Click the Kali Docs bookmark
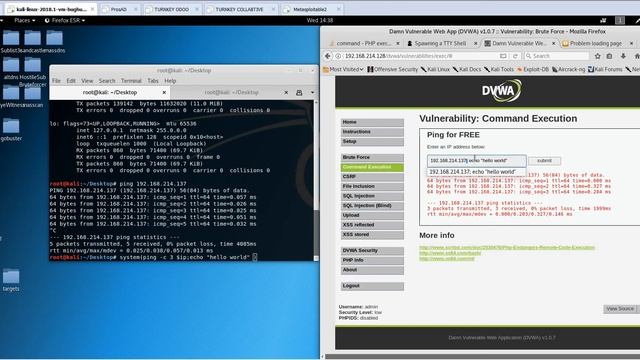Image resolution: width=640 pixels, height=360 pixels. click(x=467, y=69)
